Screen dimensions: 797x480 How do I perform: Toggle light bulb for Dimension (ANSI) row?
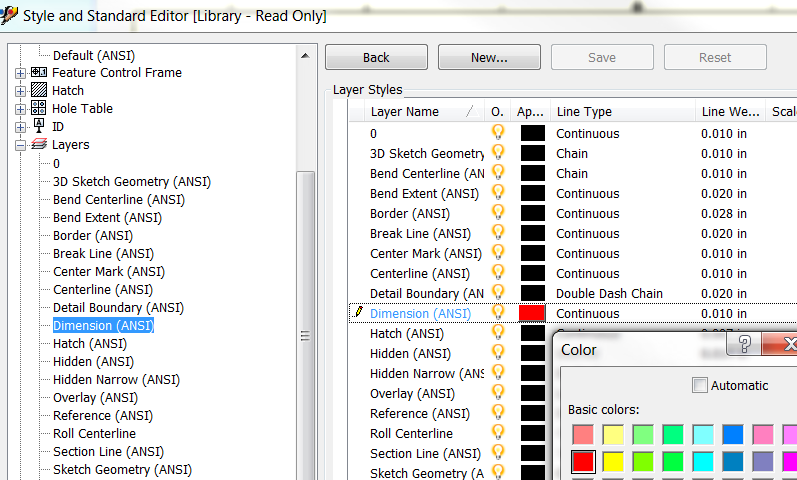click(x=498, y=312)
